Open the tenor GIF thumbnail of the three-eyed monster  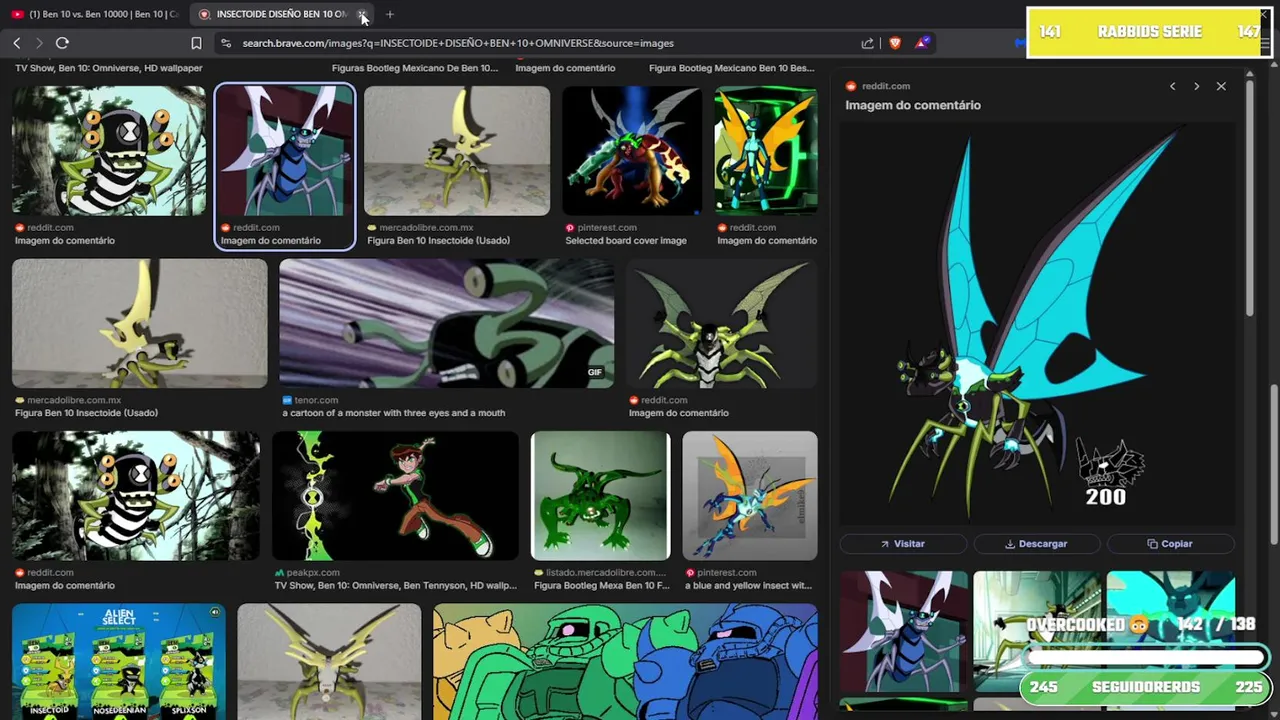447,323
